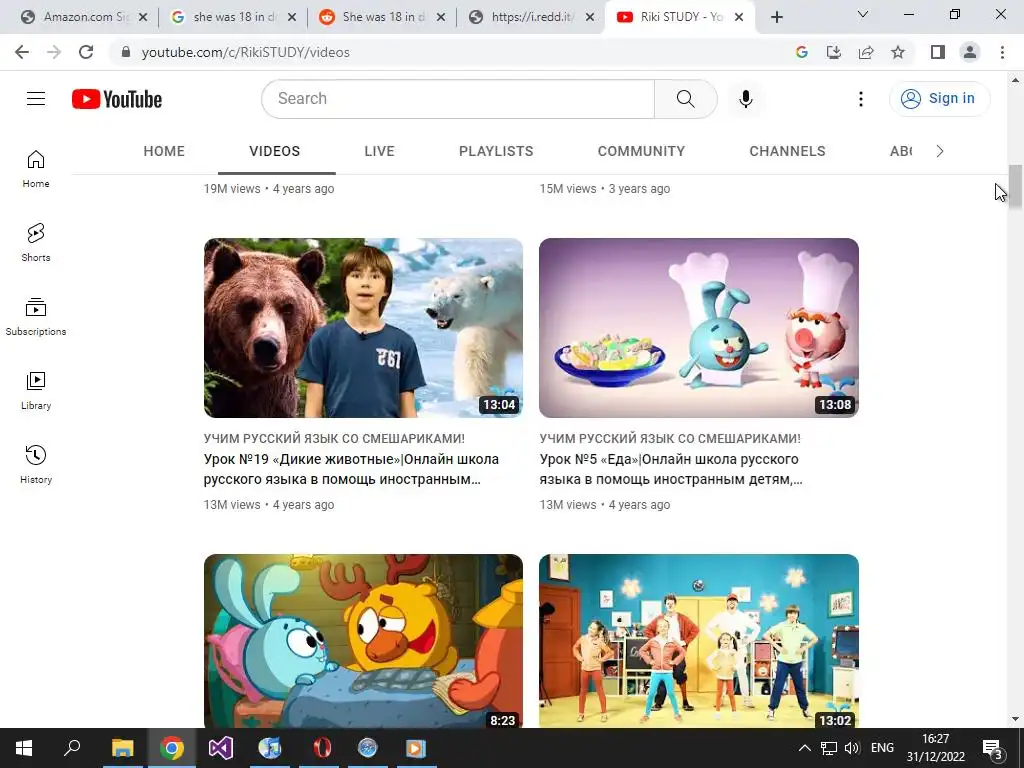Screen dimensions: 1024x768
Task: Start voice search with the microphone icon
Action: (746, 99)
